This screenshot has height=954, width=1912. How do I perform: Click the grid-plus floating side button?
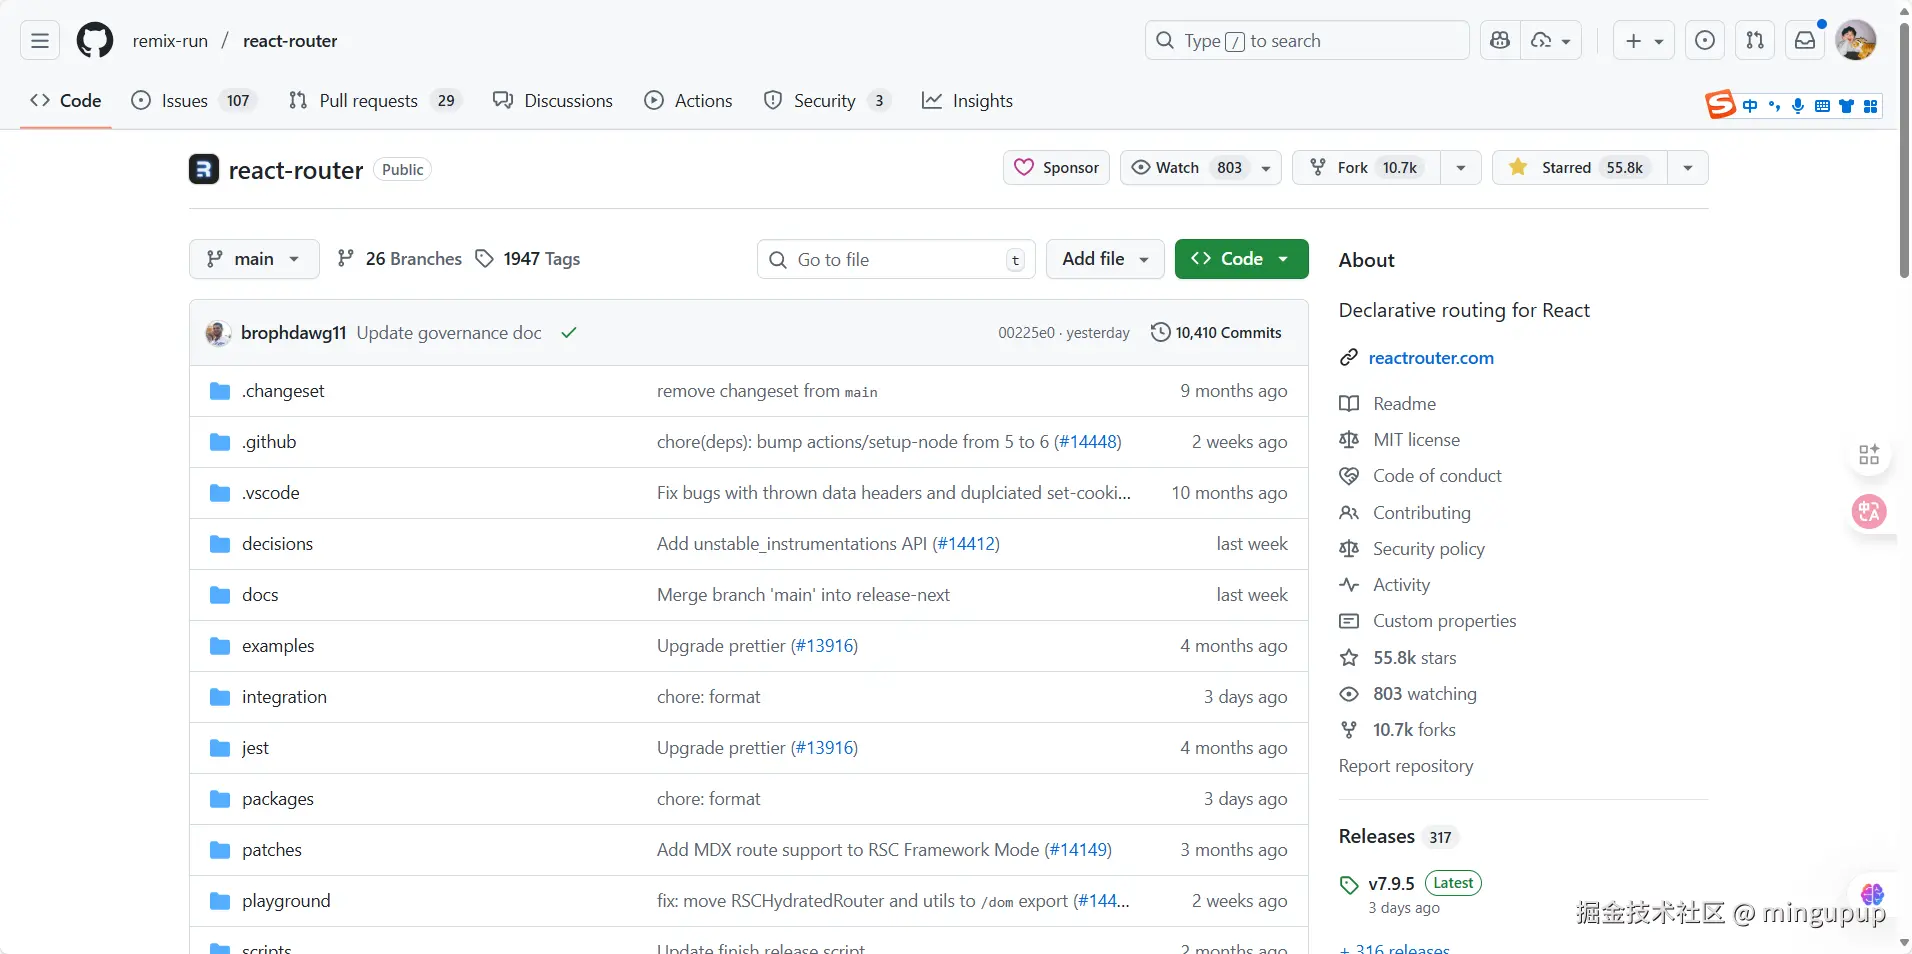(x=1869, y=455)
